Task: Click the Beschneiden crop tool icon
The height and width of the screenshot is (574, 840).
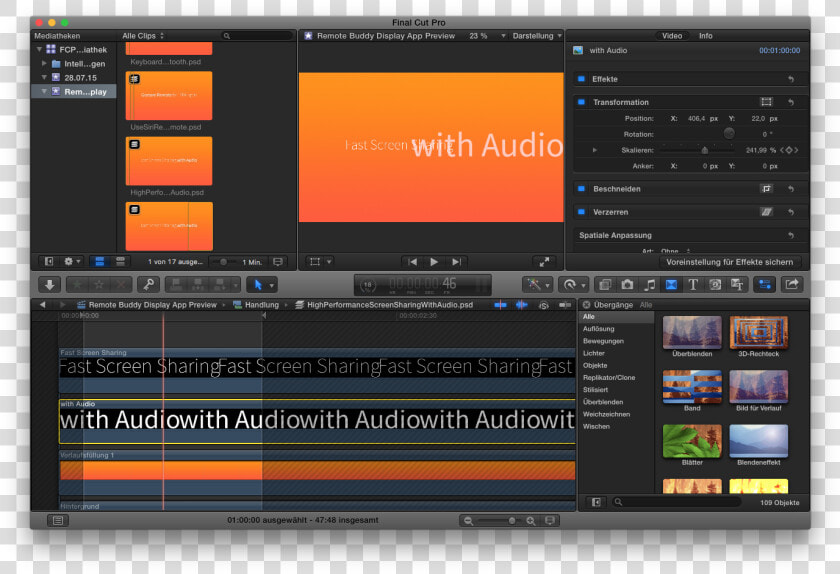Action: click(767, 189)
